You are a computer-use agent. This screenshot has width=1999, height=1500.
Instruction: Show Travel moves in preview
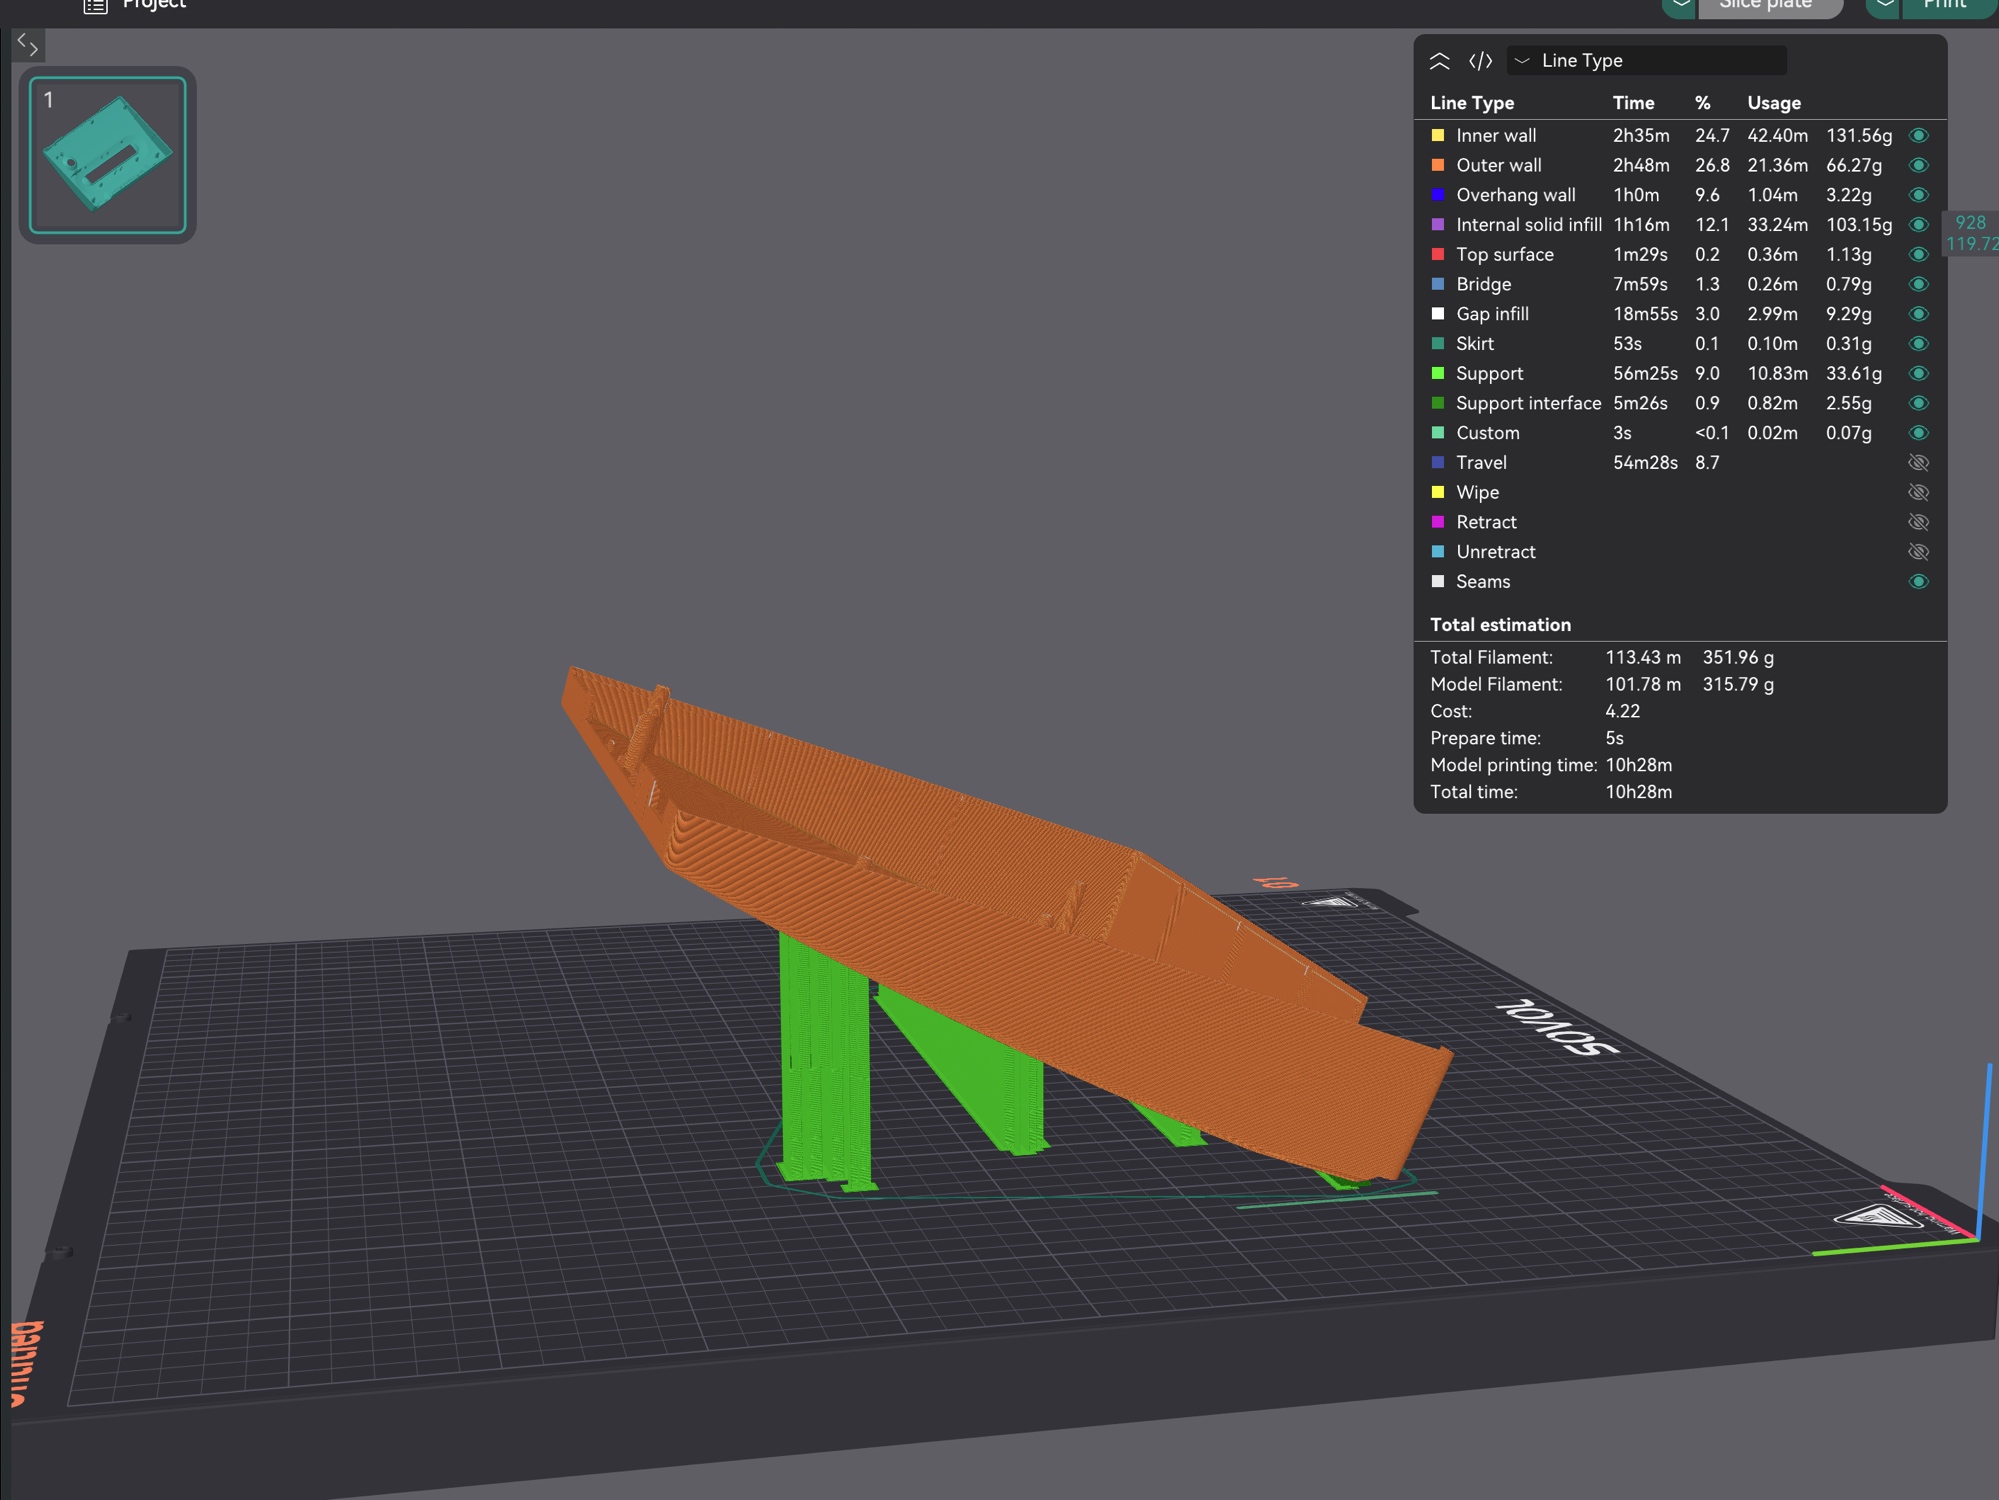point(1918,463)
